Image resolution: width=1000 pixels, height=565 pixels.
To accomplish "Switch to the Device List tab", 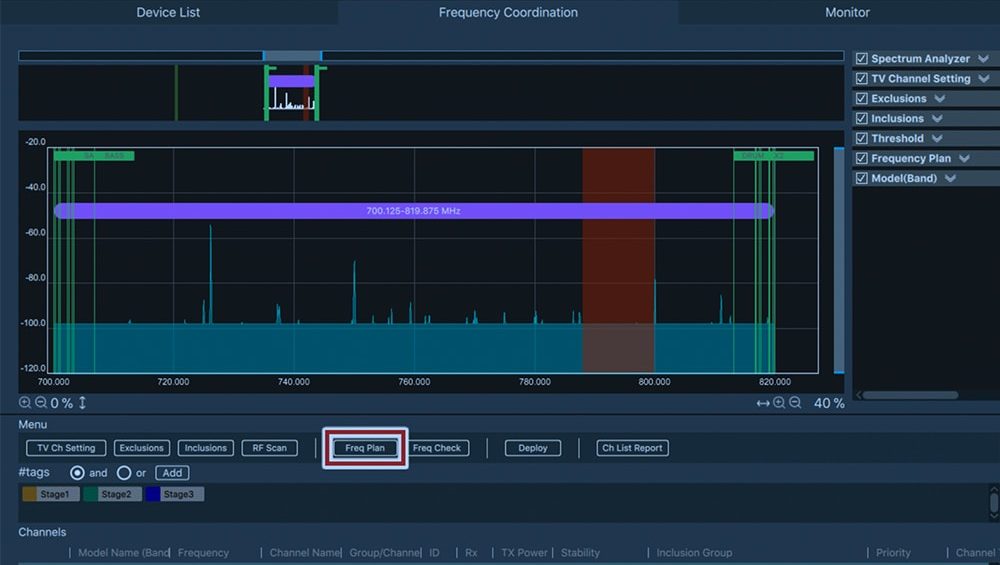I will (168, 12).
